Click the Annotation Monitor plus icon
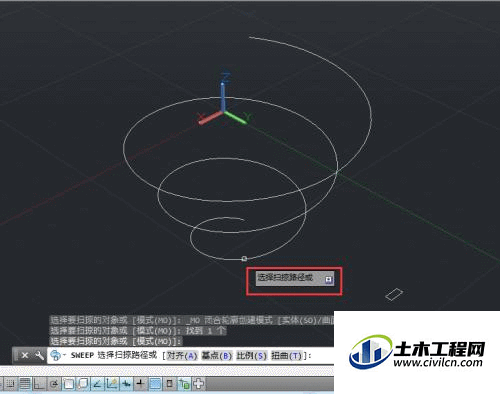The image size is (500, 394). click(x=199, y=384)
